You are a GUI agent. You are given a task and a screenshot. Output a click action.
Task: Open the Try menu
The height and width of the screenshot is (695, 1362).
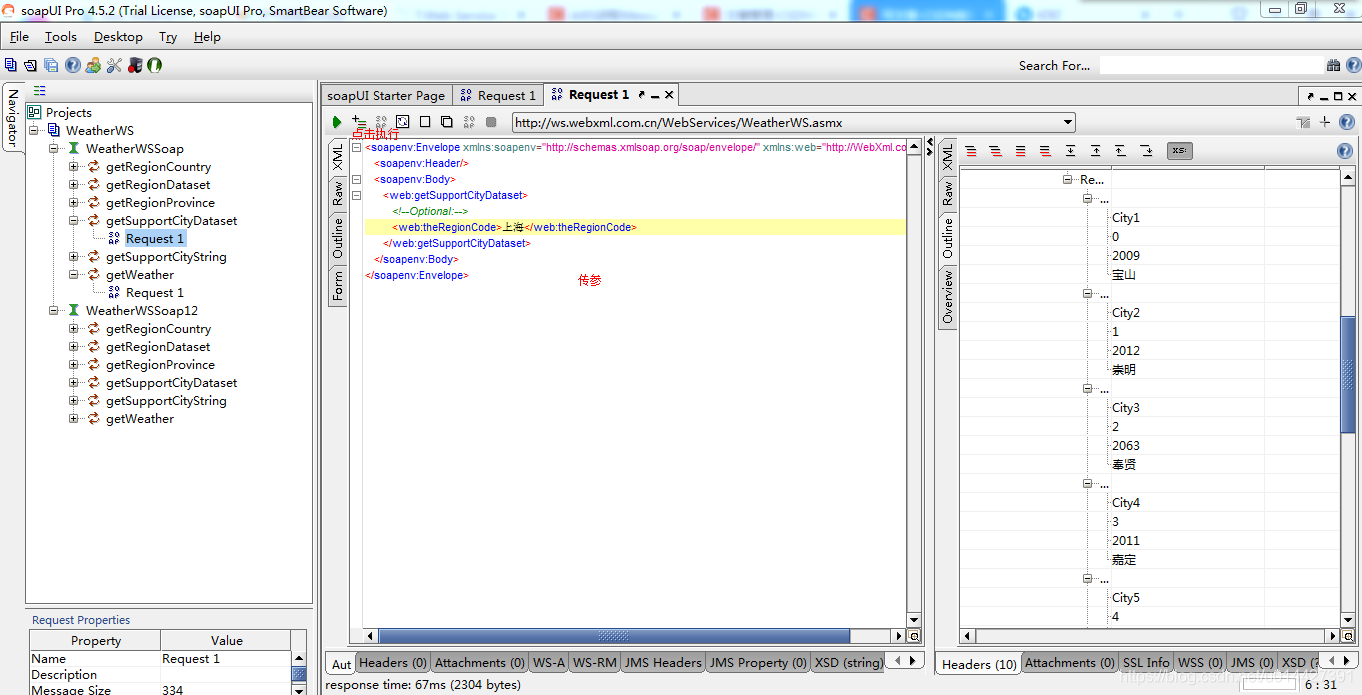168,37
